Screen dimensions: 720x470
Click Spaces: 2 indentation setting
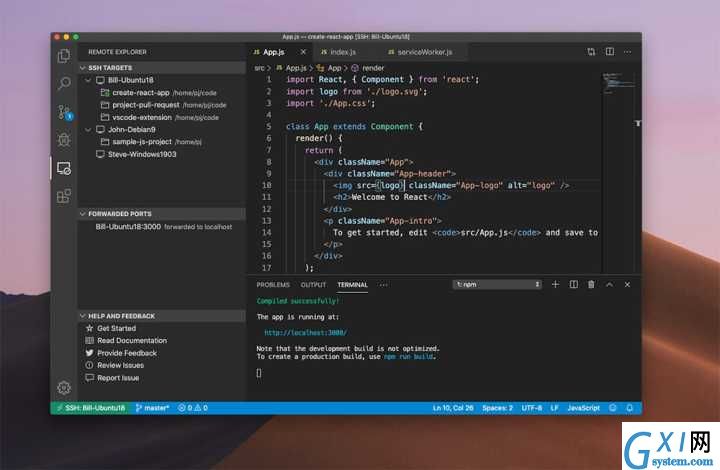[497, 408]
